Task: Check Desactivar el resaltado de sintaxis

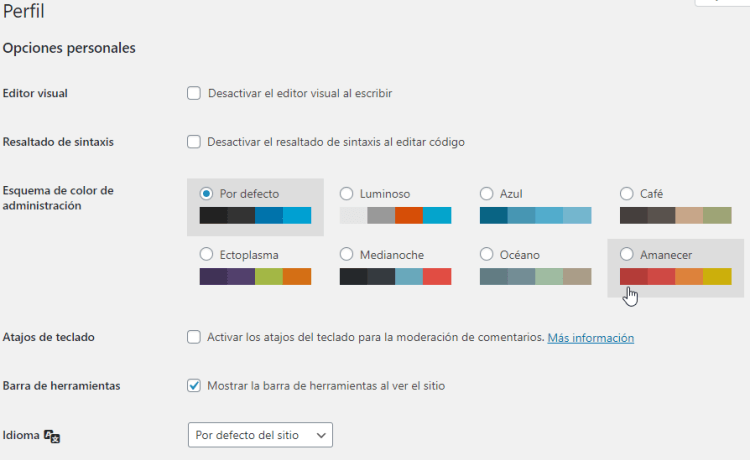Action: tap(194, 142)
